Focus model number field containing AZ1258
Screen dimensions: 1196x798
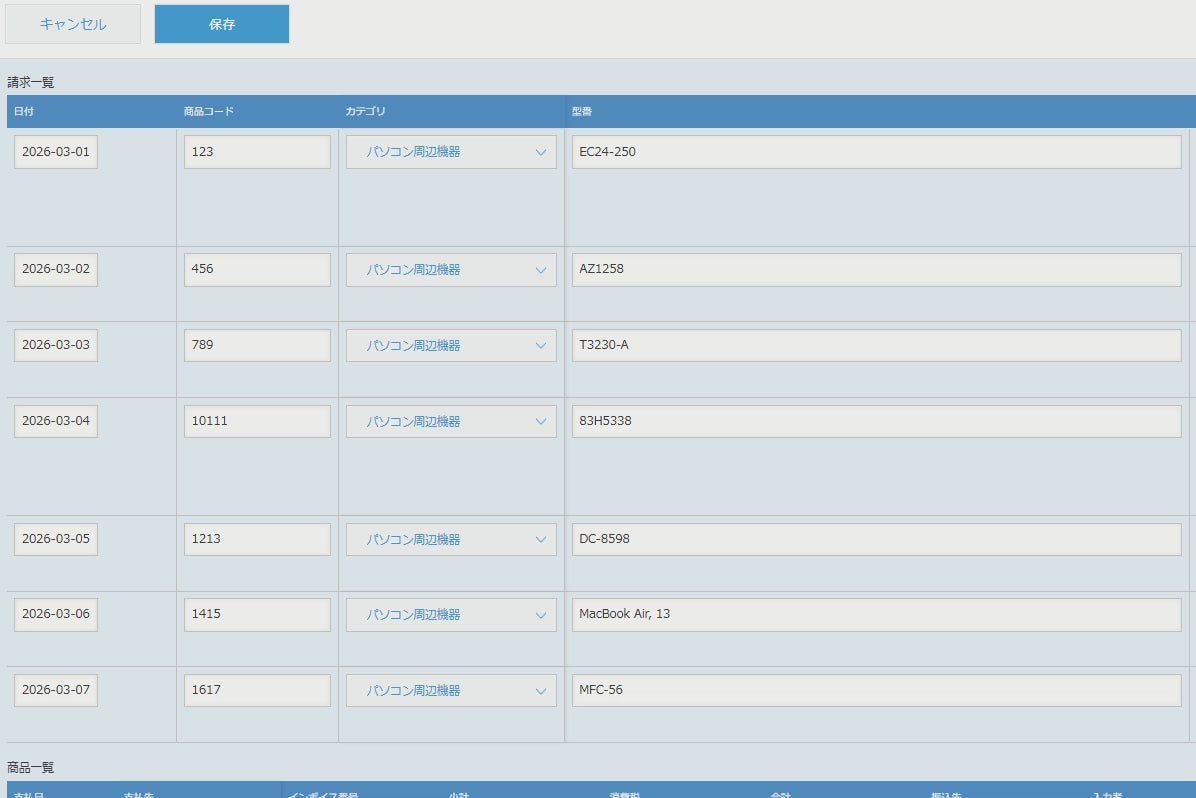pyautogui.click(x=876, y=270)
